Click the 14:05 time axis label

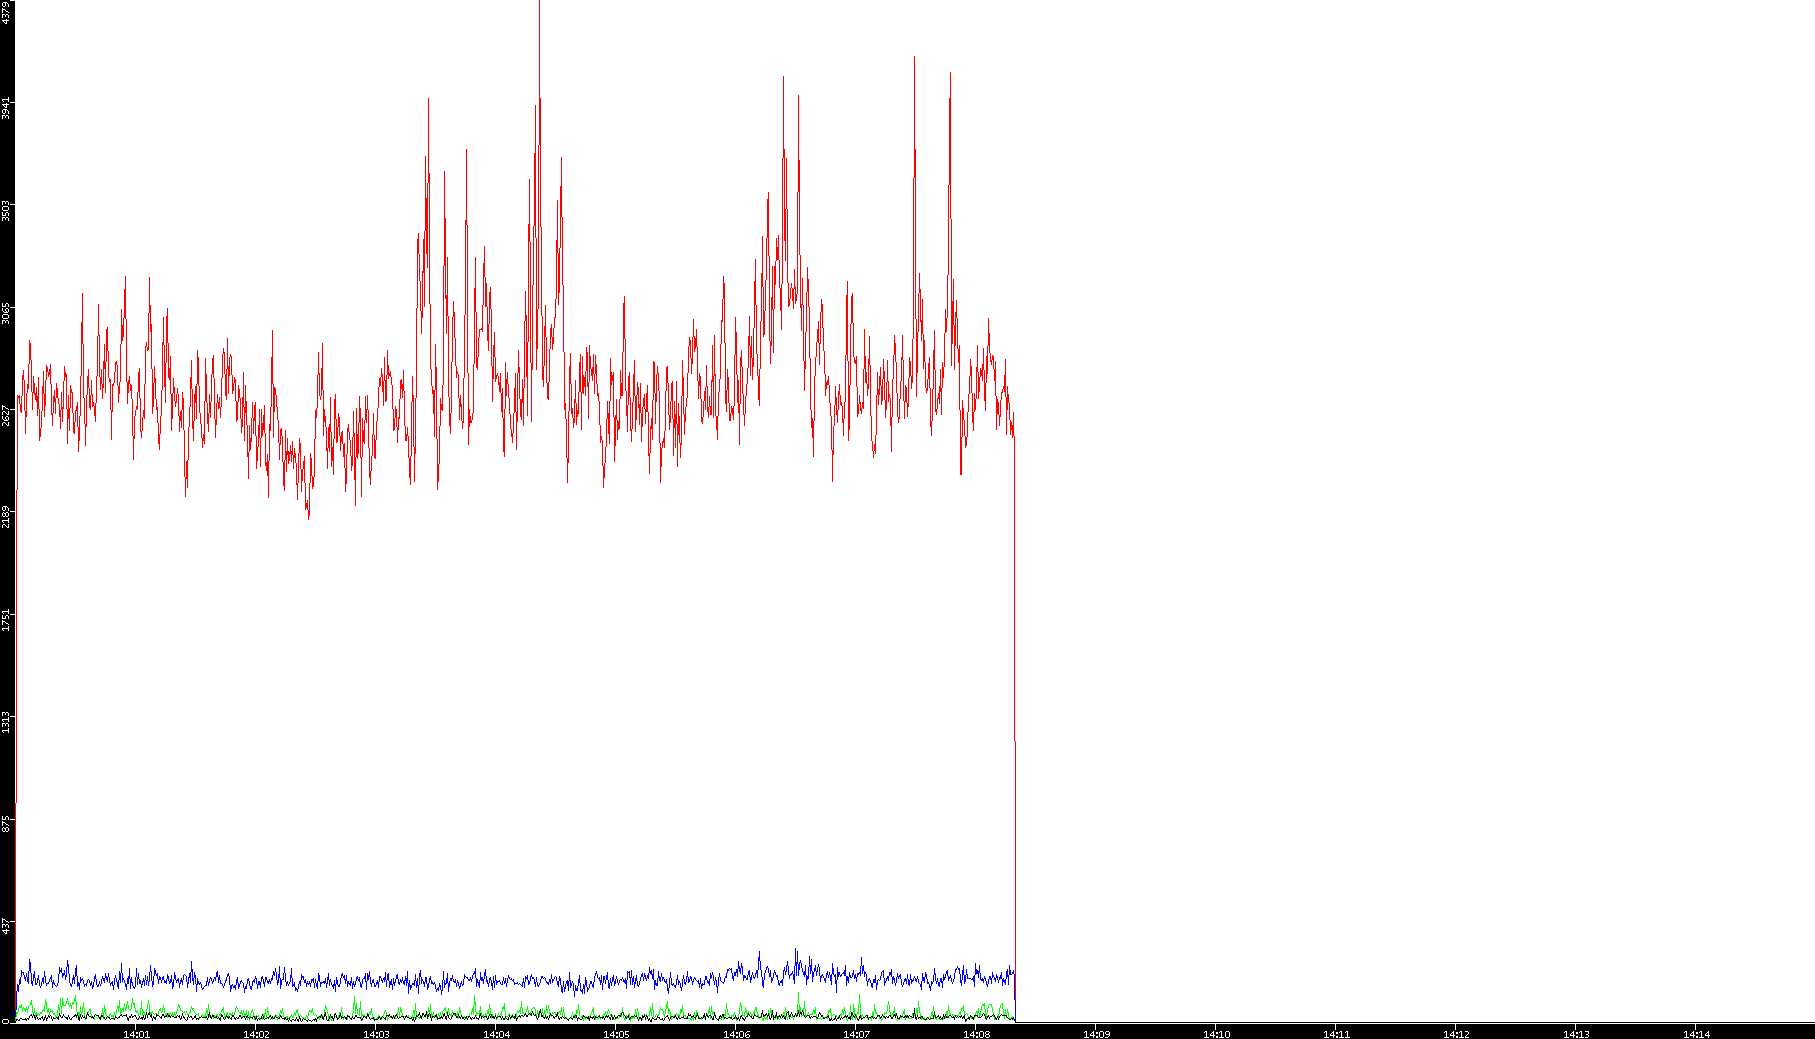(616, 1034)
